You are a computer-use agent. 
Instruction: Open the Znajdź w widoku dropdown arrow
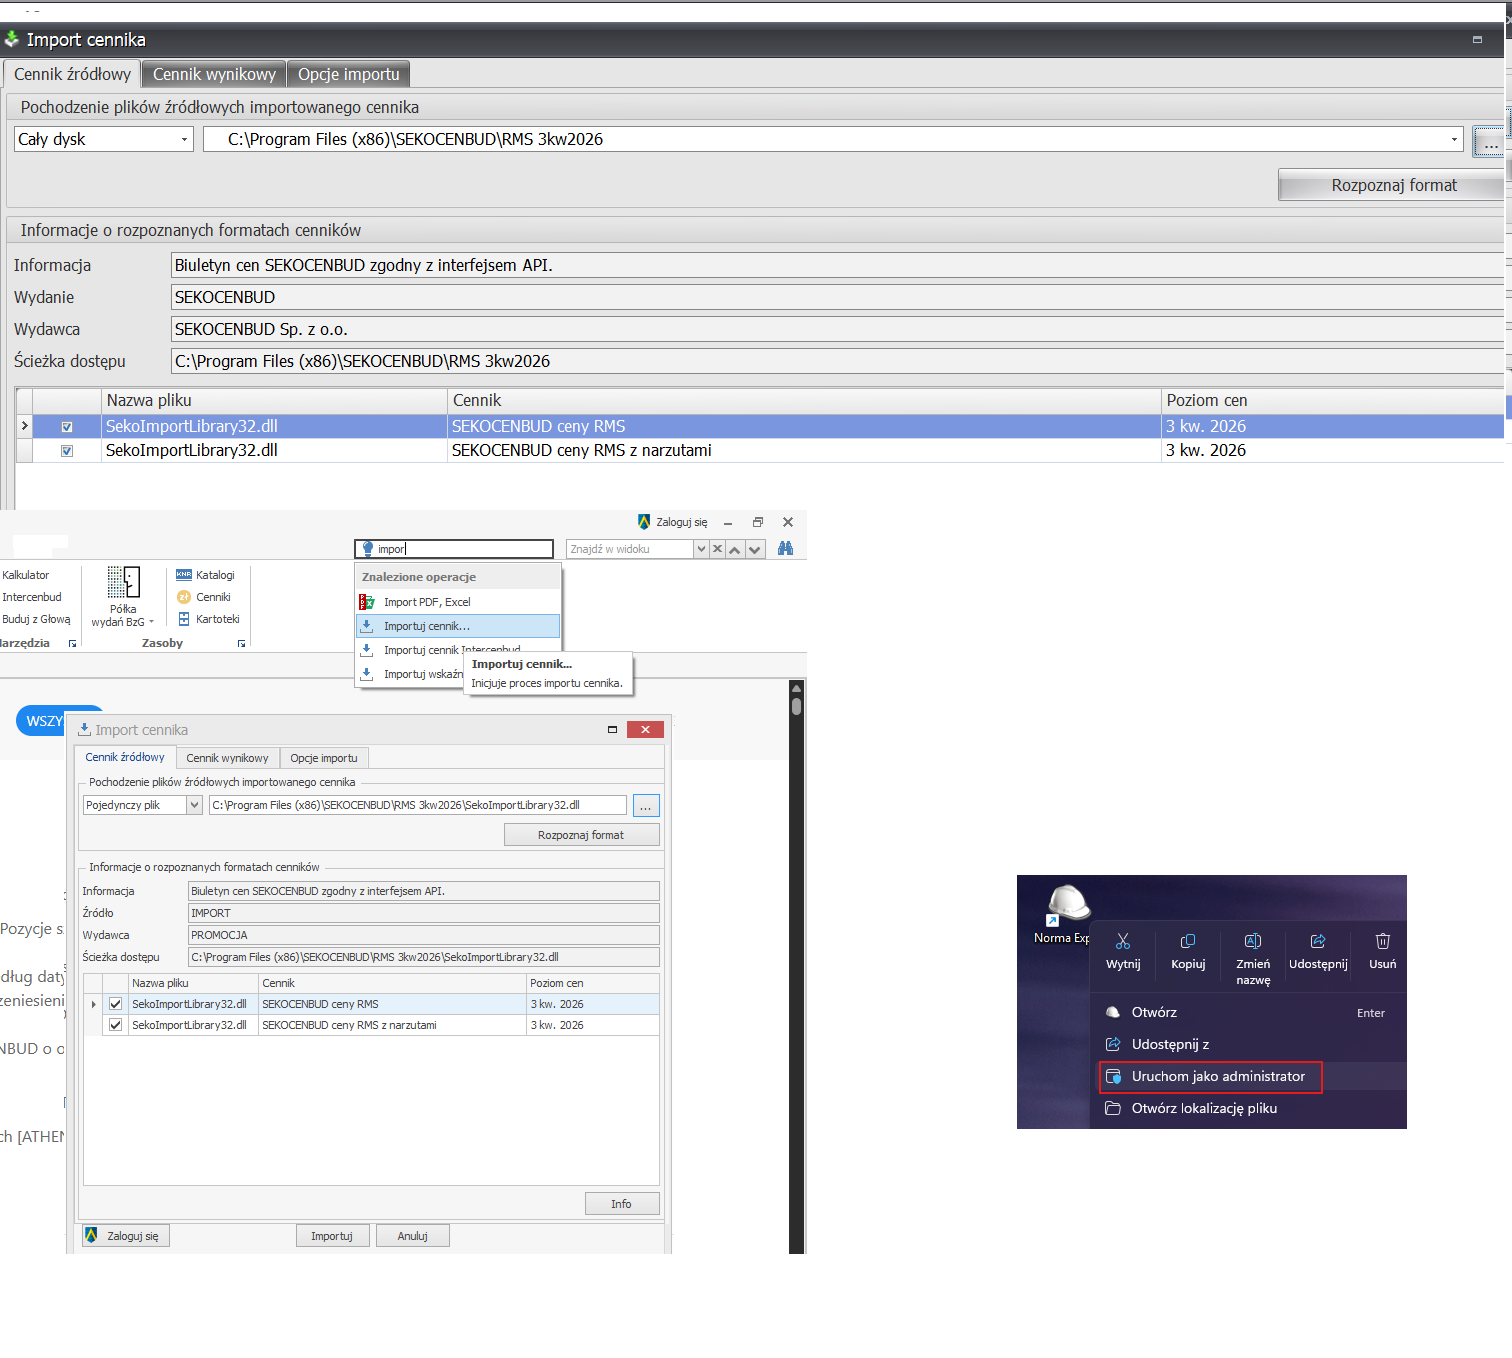coord(701,549)
